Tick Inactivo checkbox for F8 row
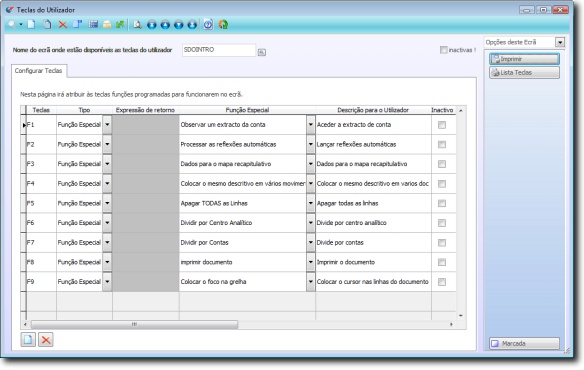Viewport: 584px width, 370px height. coord(442,262)
